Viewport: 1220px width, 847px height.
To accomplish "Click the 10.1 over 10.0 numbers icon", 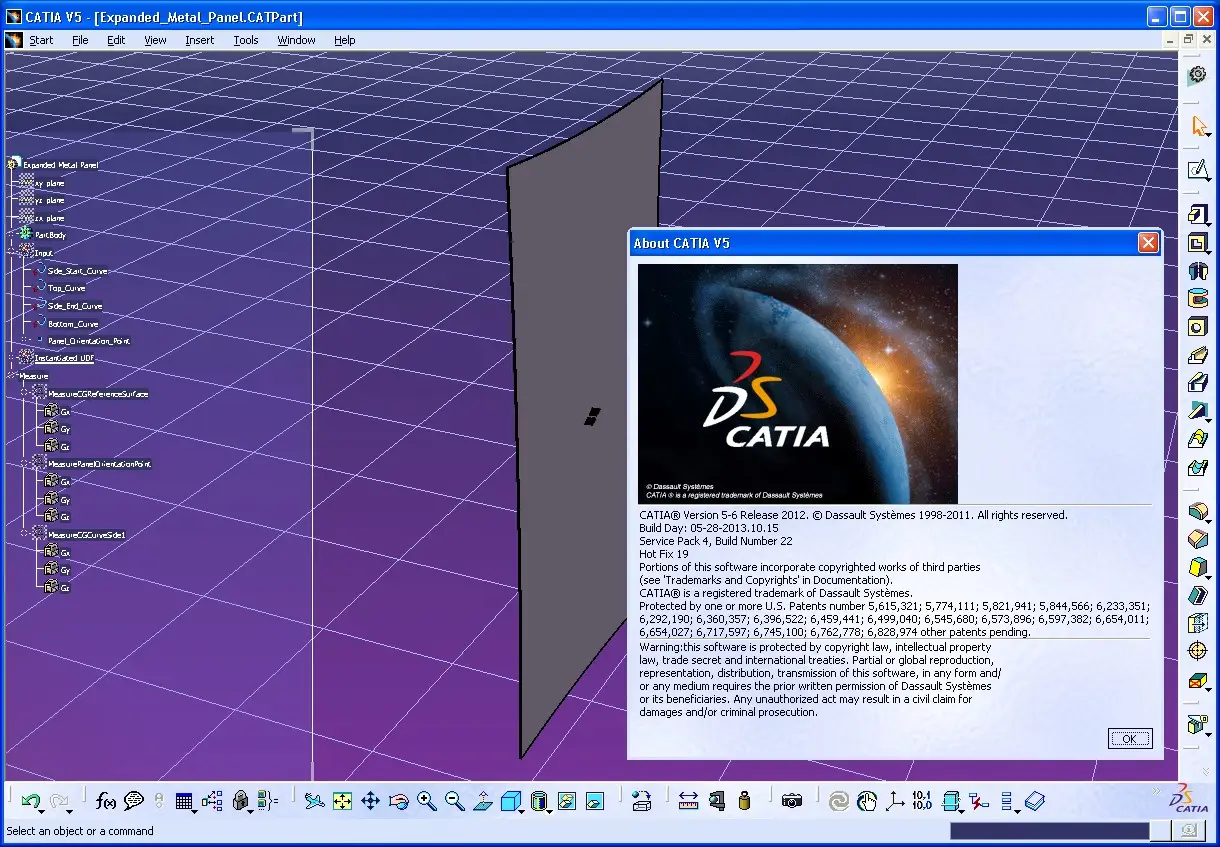I will pyautogui.click(x=922, y=801).
